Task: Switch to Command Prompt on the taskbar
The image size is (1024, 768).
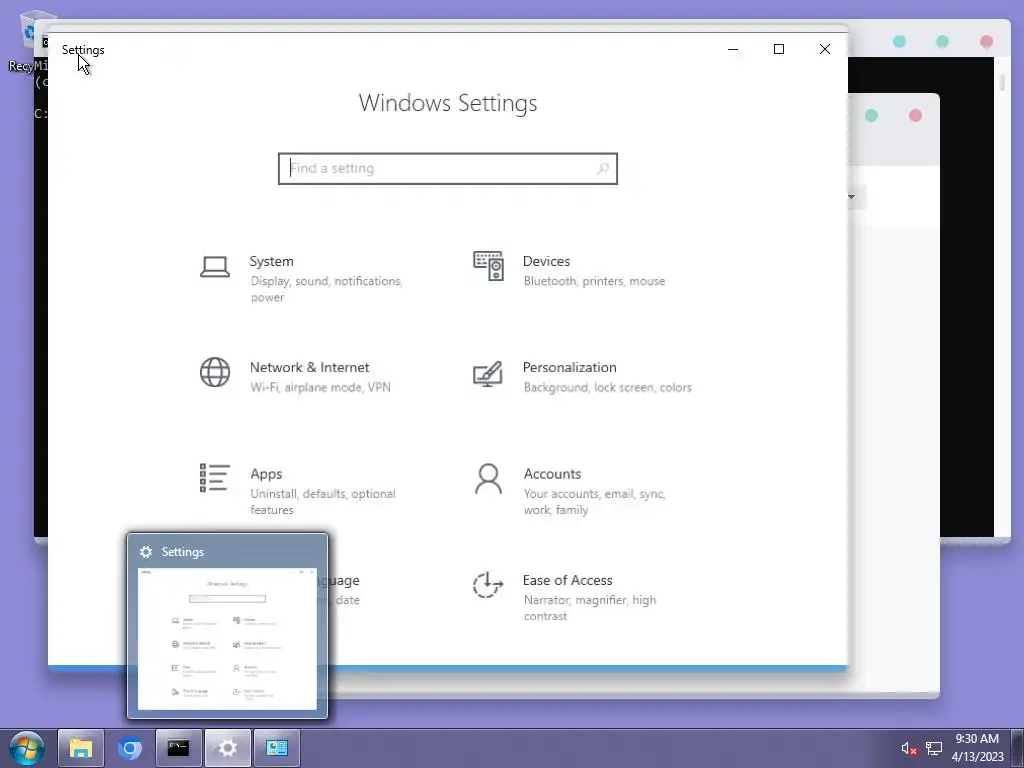Action: [x=178, y=748]
